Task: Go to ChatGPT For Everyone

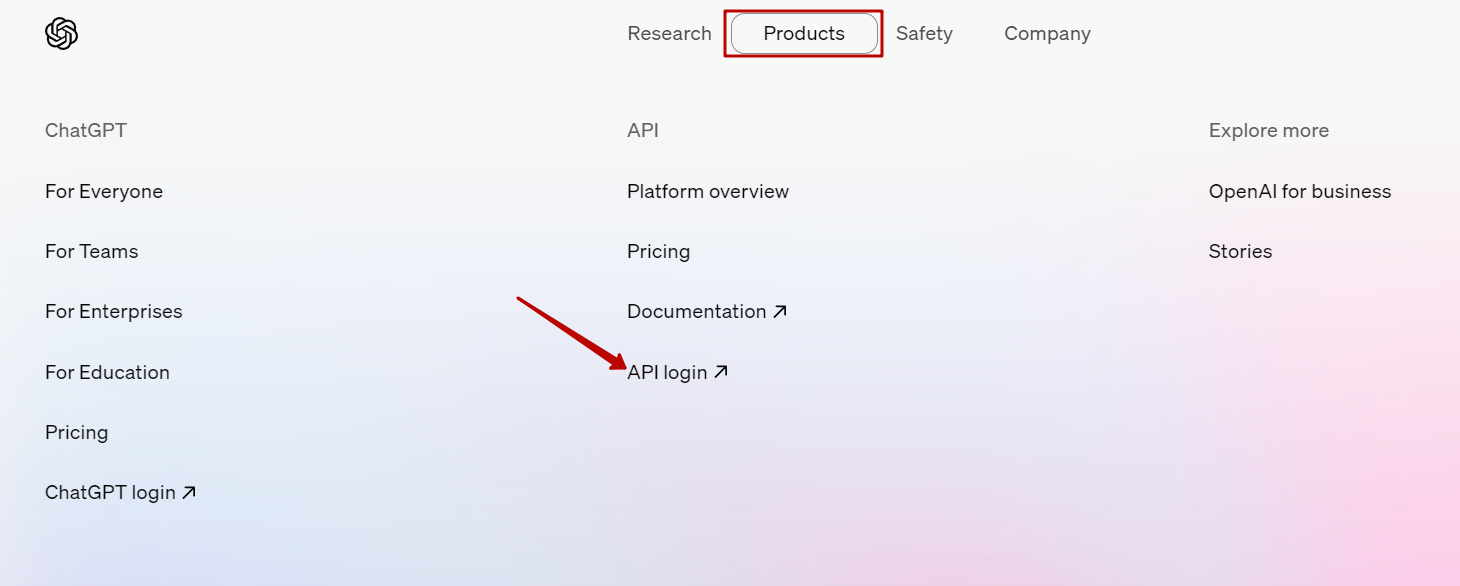Action: point(104,191)
